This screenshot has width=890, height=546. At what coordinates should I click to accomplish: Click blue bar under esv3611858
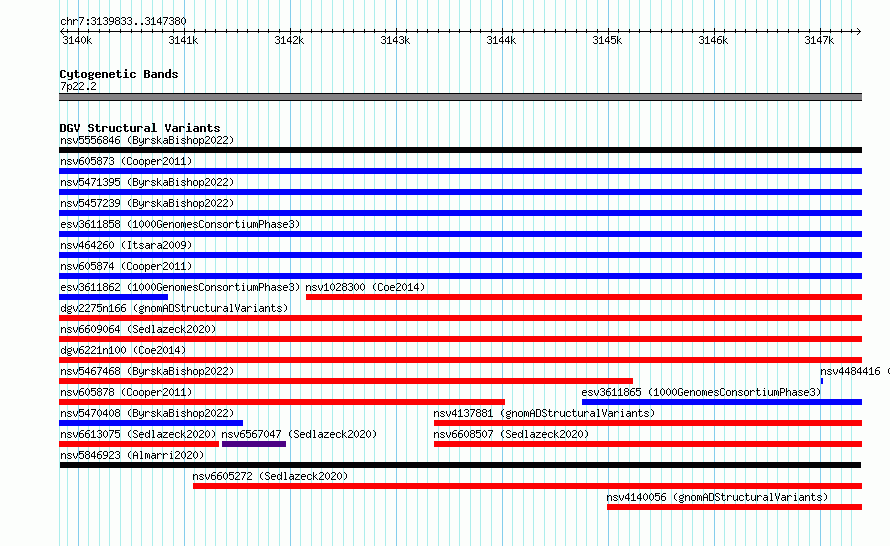[460, 234]
